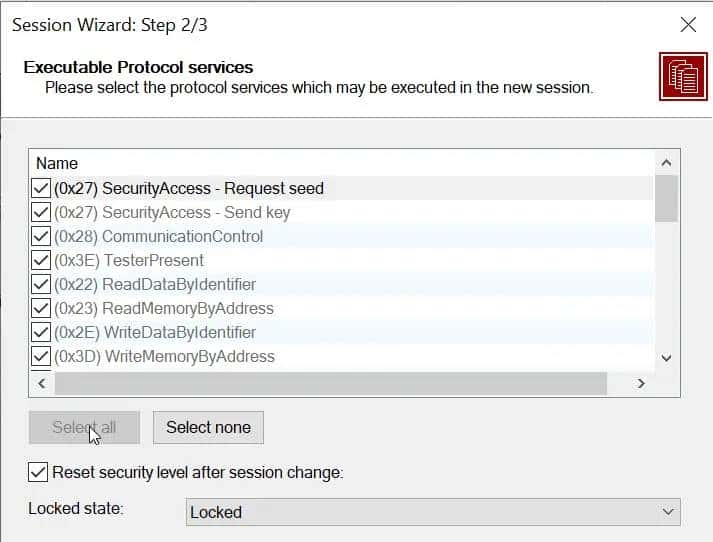
Task: Toggle SecurityAccess - Send key checkbox
Action: 41,212
